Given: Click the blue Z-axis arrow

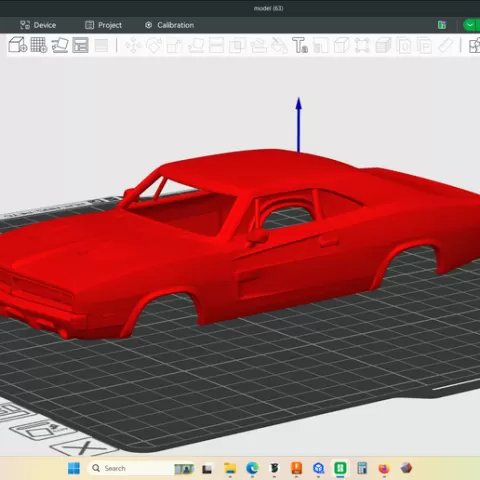Looking at the screenshot, I should point(299,125).
